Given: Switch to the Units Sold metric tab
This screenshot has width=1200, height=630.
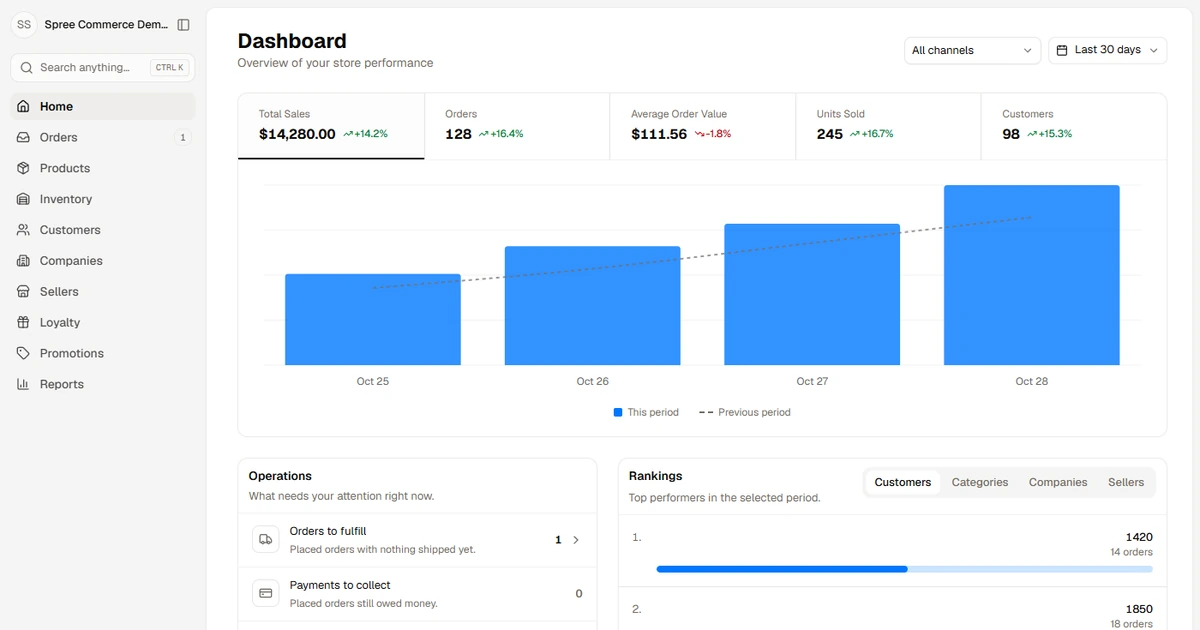Looking at the screenshot, I should 889,126.
